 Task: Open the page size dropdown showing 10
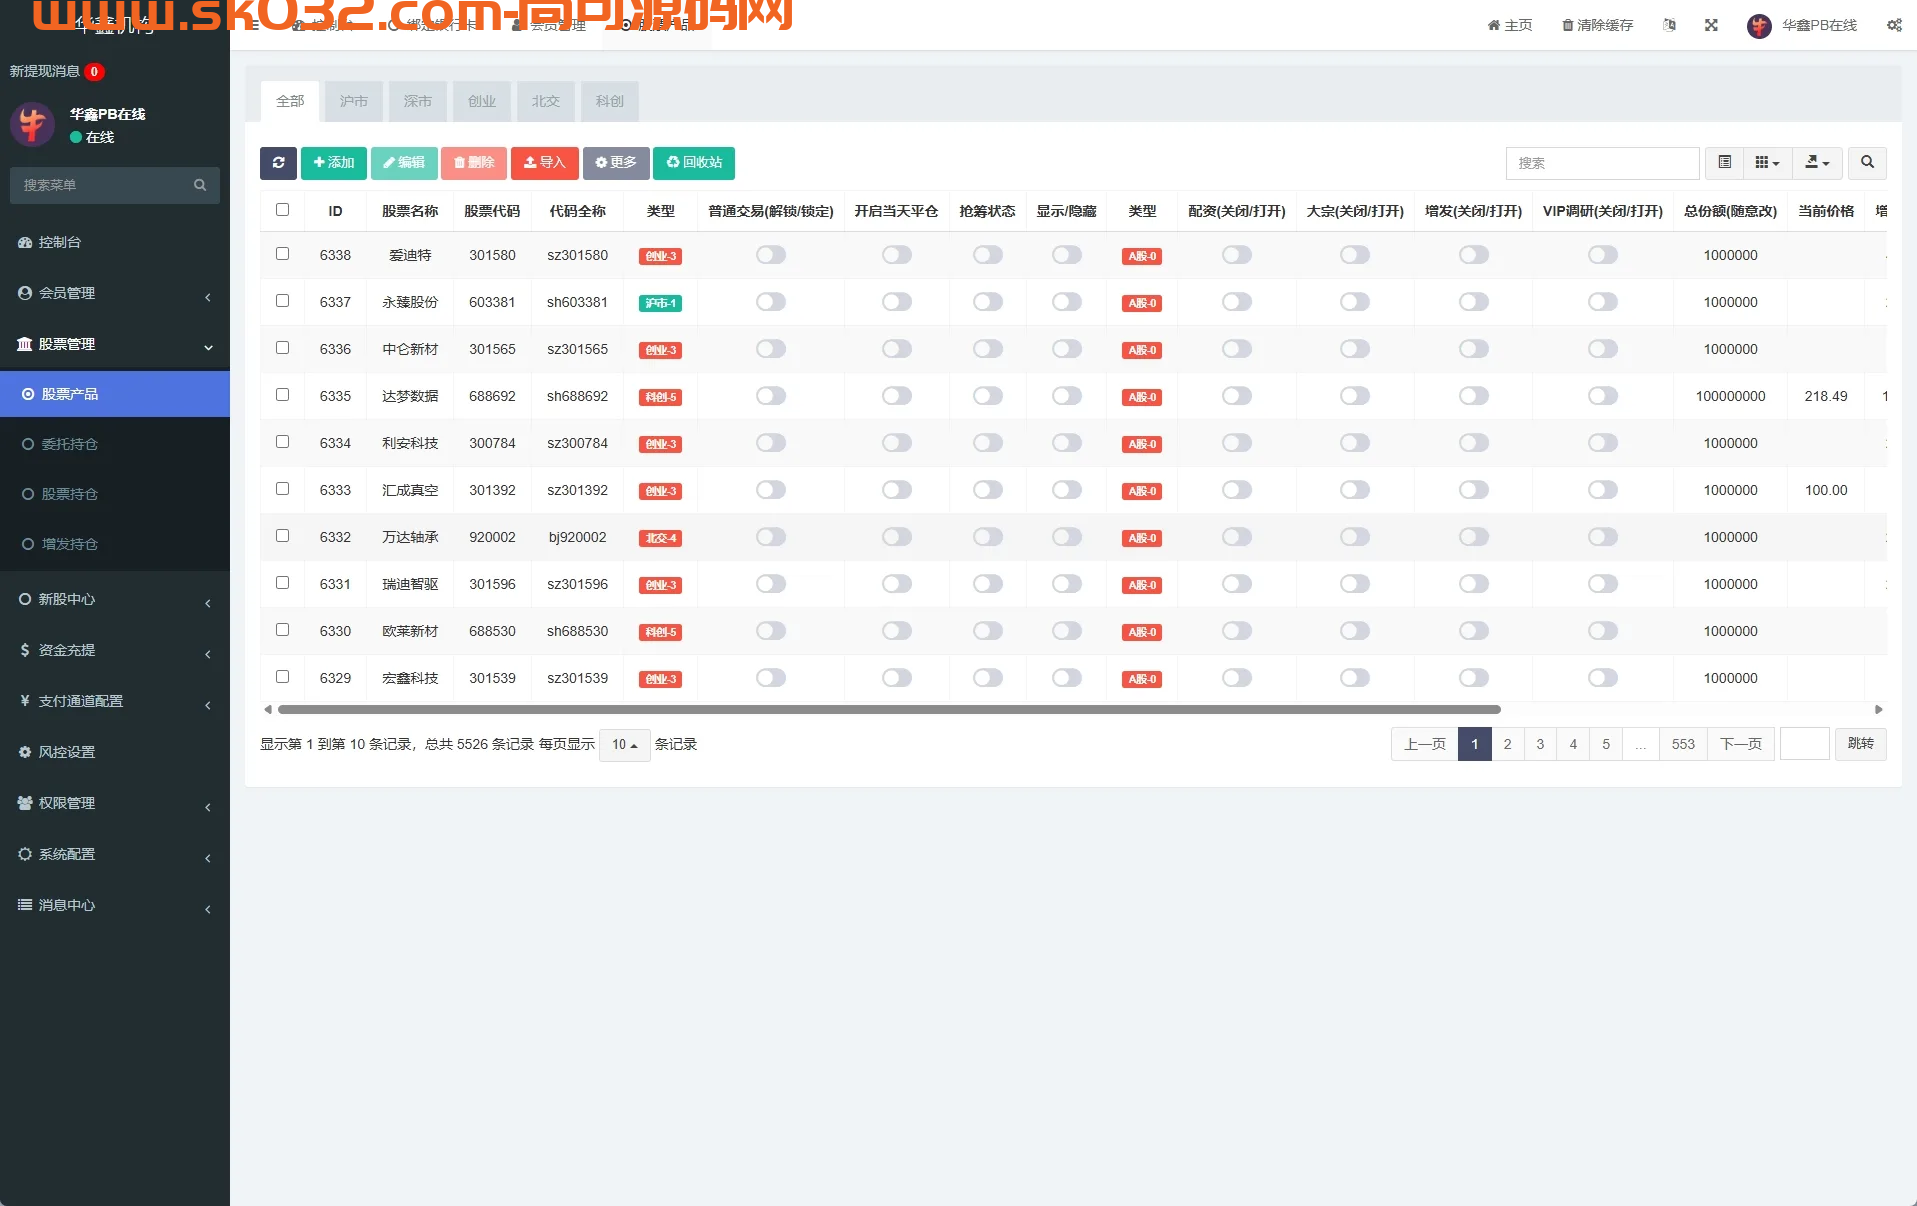[624, 745]
